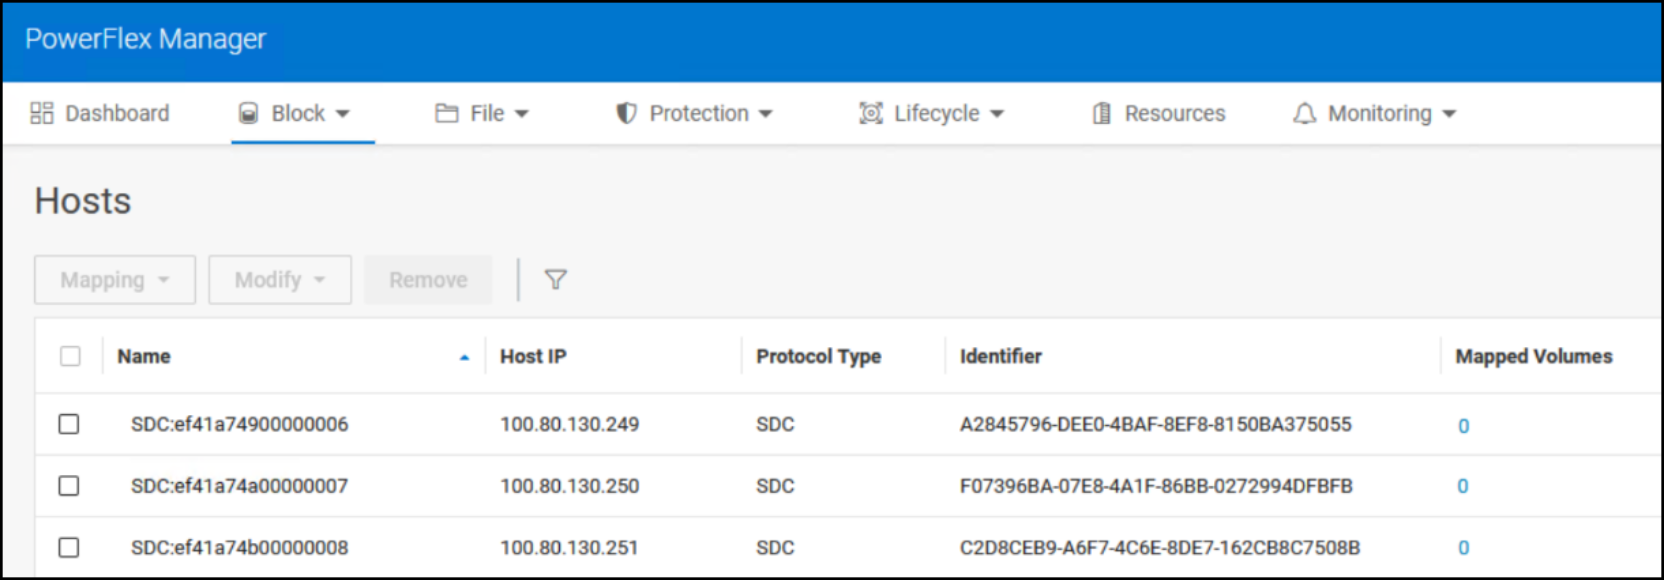Click the Remove button

428,280
